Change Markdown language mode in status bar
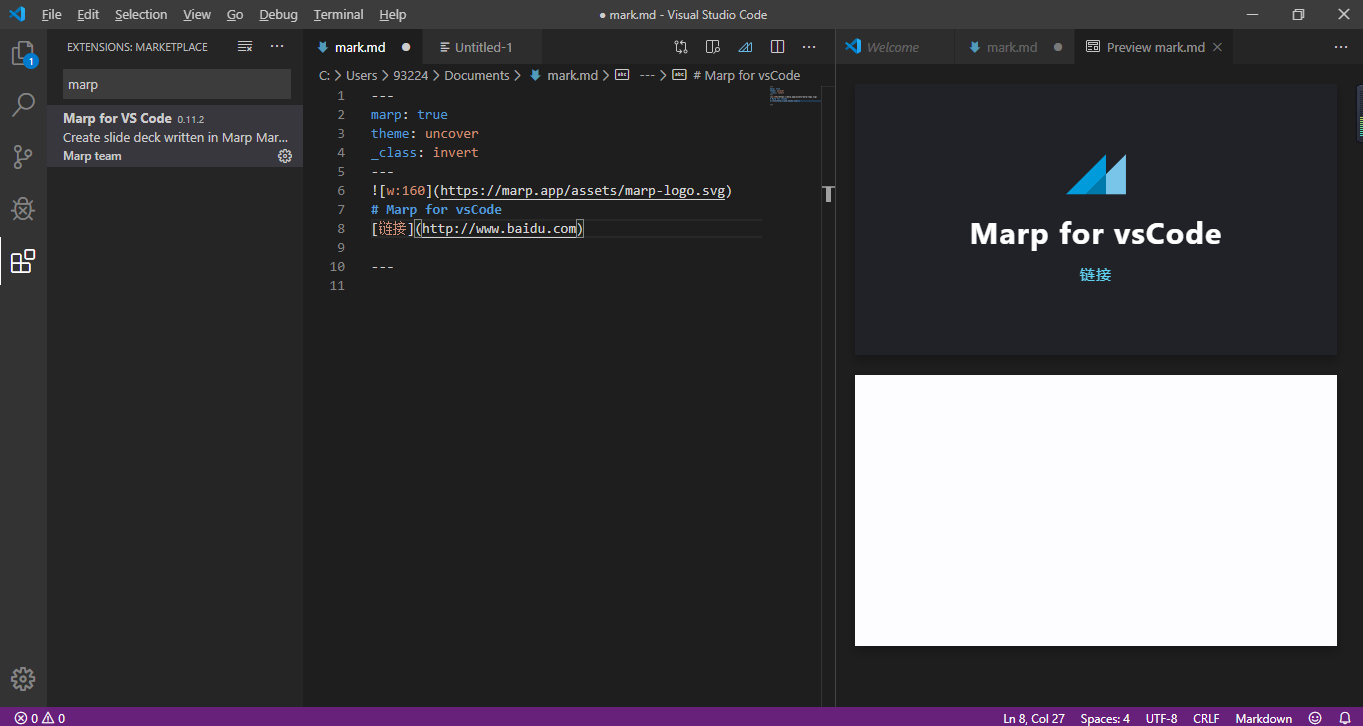1363x726 pixels. click(1263, 717)
